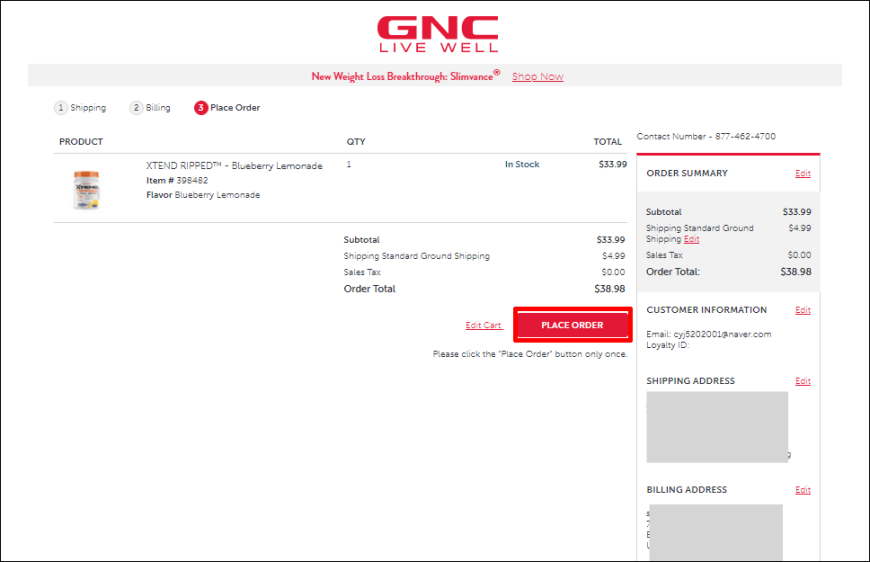Click the GNC Live Well logo
The width and height of the screenshot is (870, 562).
tap(438, 34)
